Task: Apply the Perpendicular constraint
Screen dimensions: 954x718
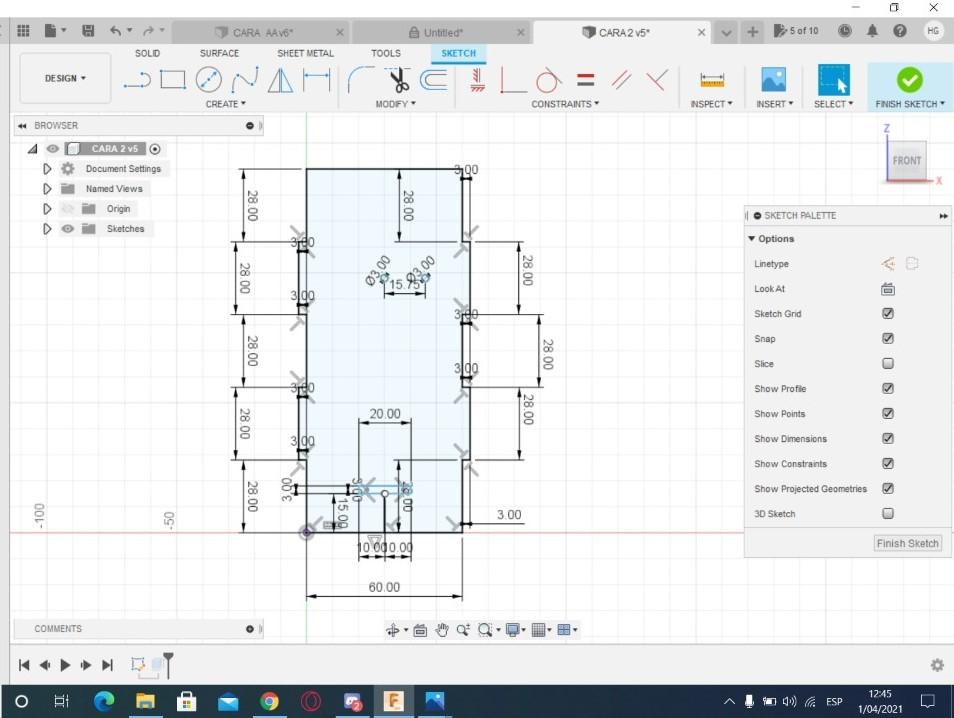Action: pyautogui.click(x=657, y=80)
